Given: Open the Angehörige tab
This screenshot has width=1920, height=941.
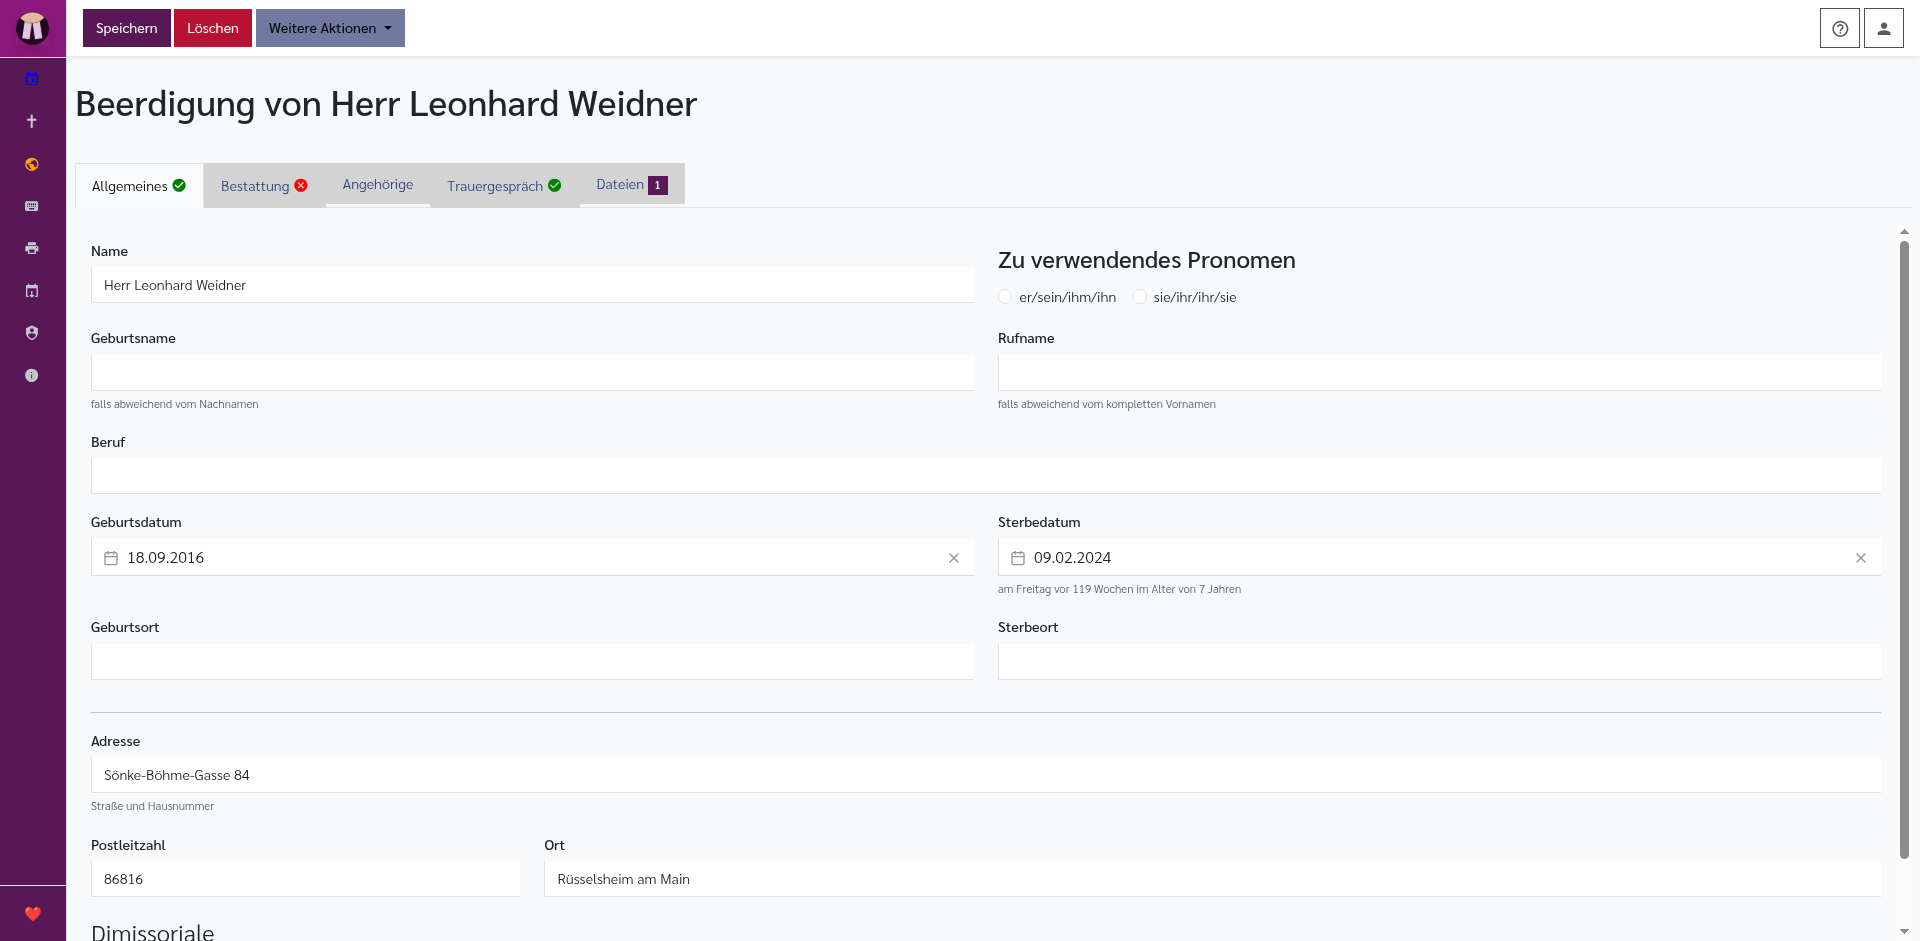Looking at the screenshot, I should pos(378,184).
